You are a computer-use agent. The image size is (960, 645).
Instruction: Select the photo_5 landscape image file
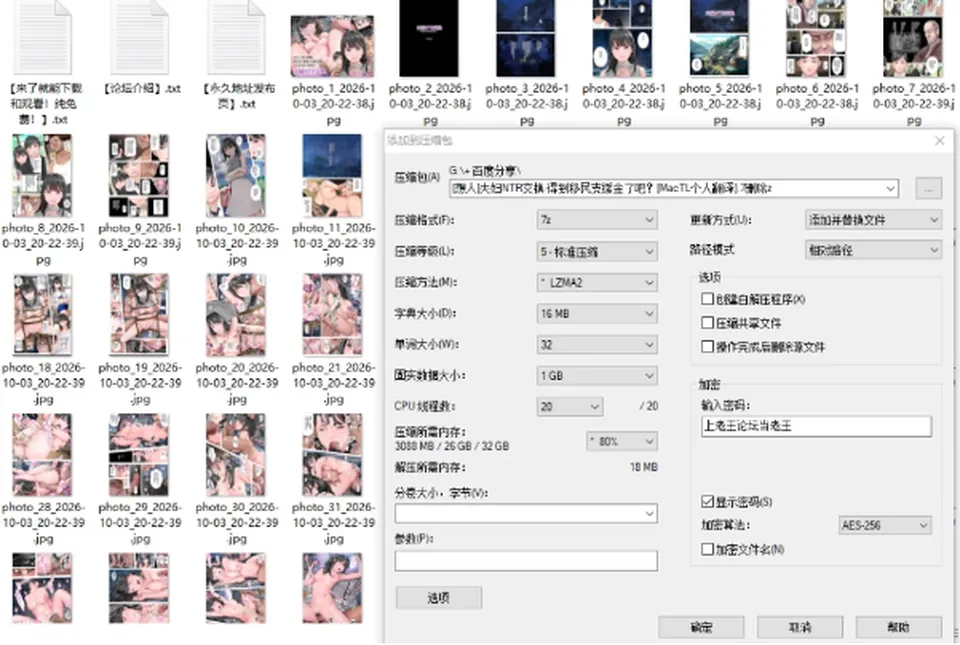[719, 38]
